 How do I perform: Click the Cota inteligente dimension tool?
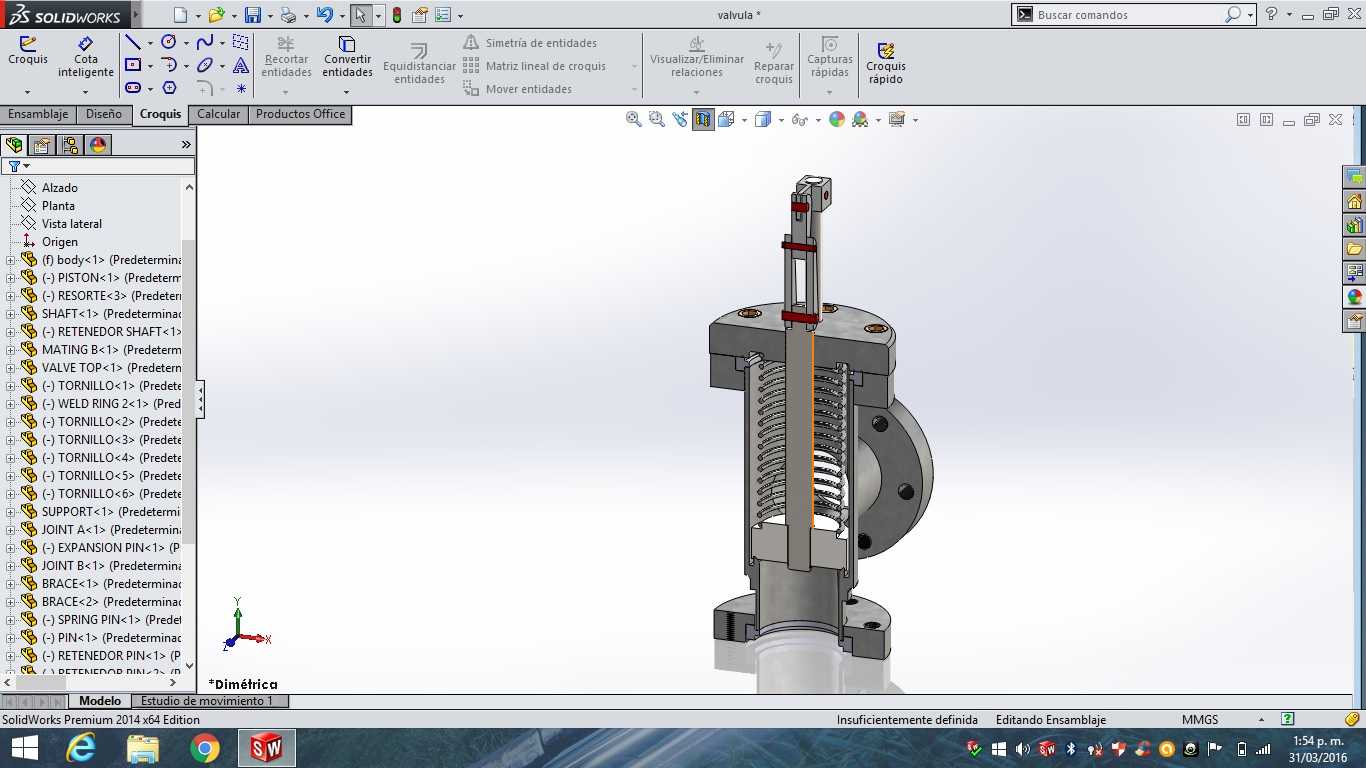[86, 58]
